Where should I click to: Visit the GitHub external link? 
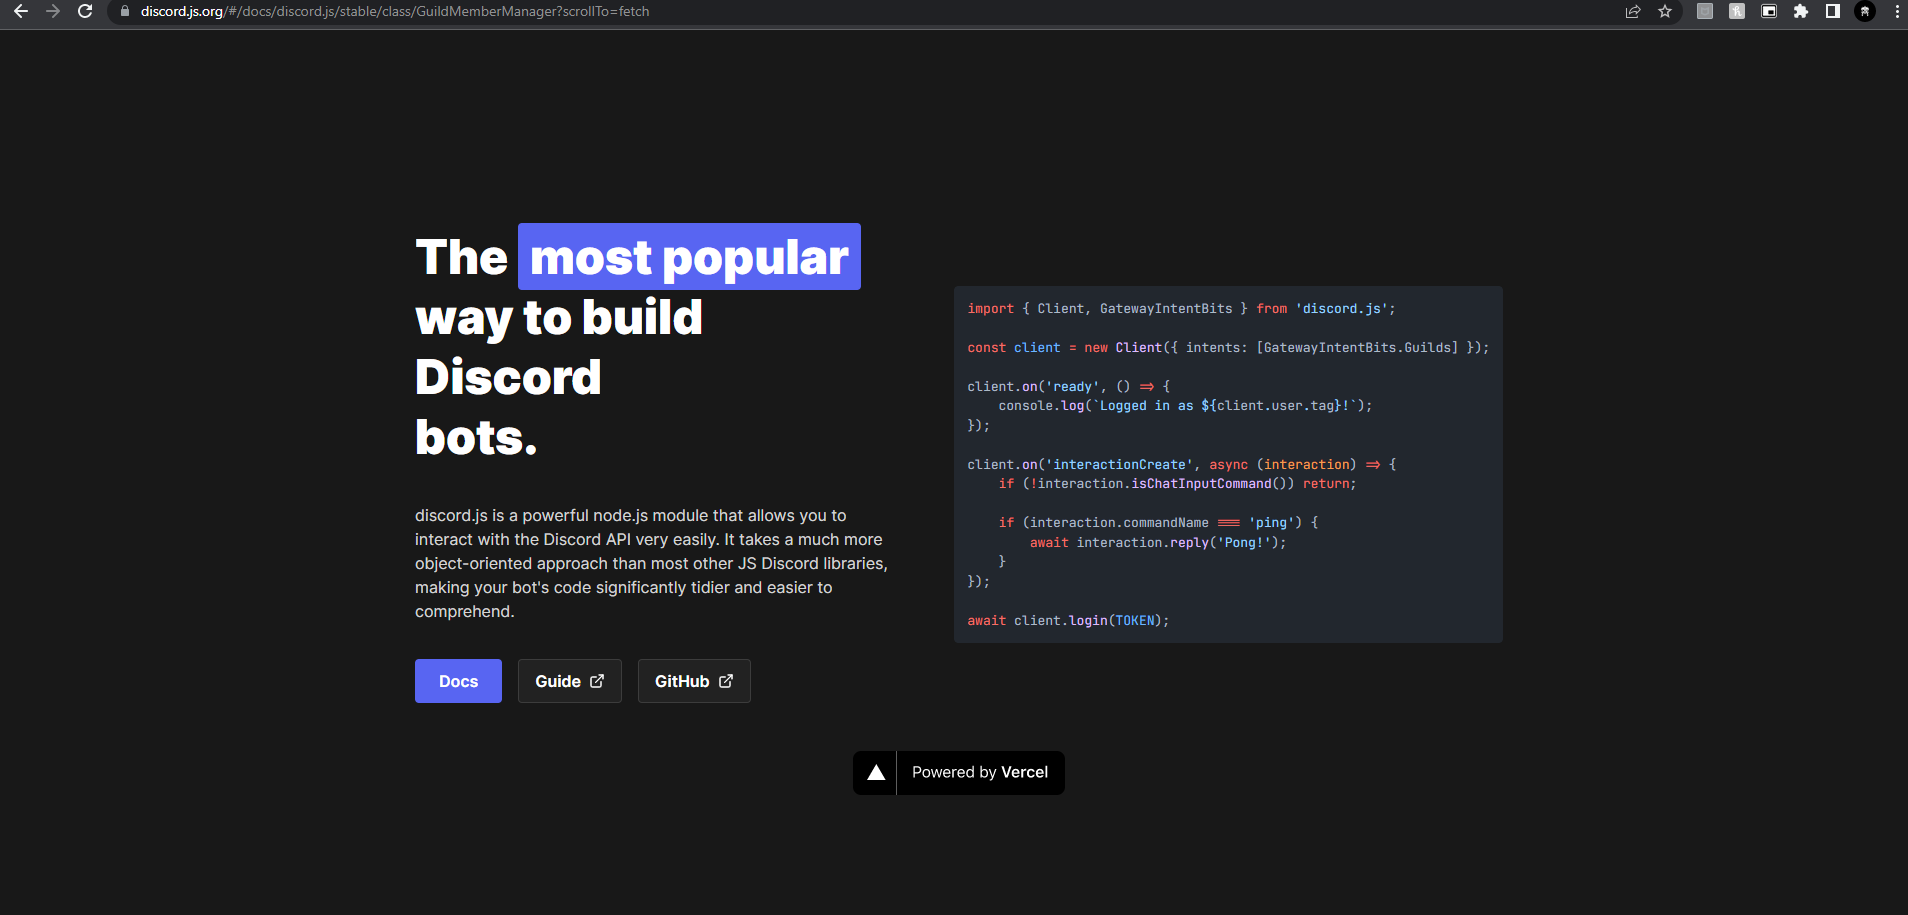694,681
